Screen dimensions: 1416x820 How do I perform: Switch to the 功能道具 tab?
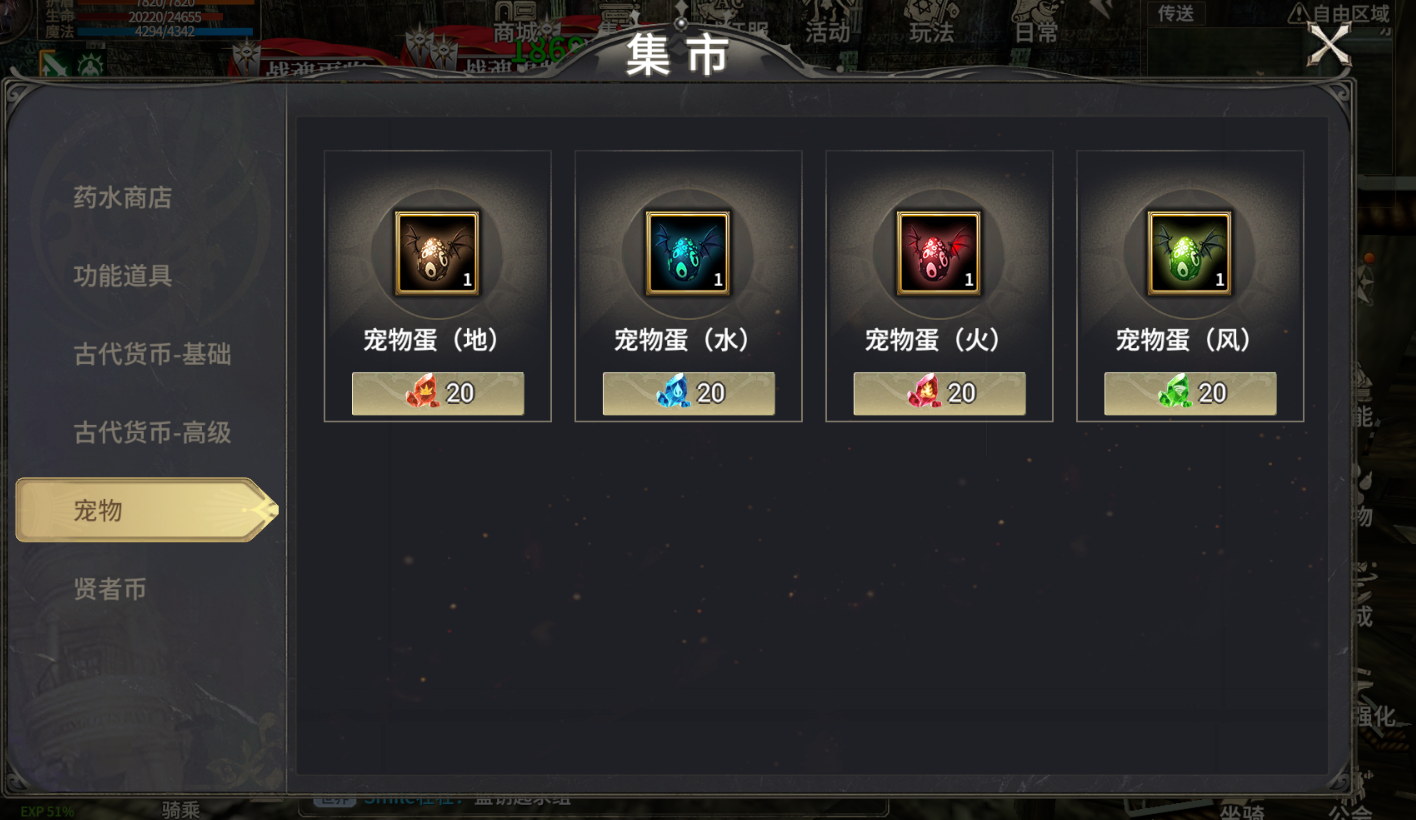tap(122, 276)
